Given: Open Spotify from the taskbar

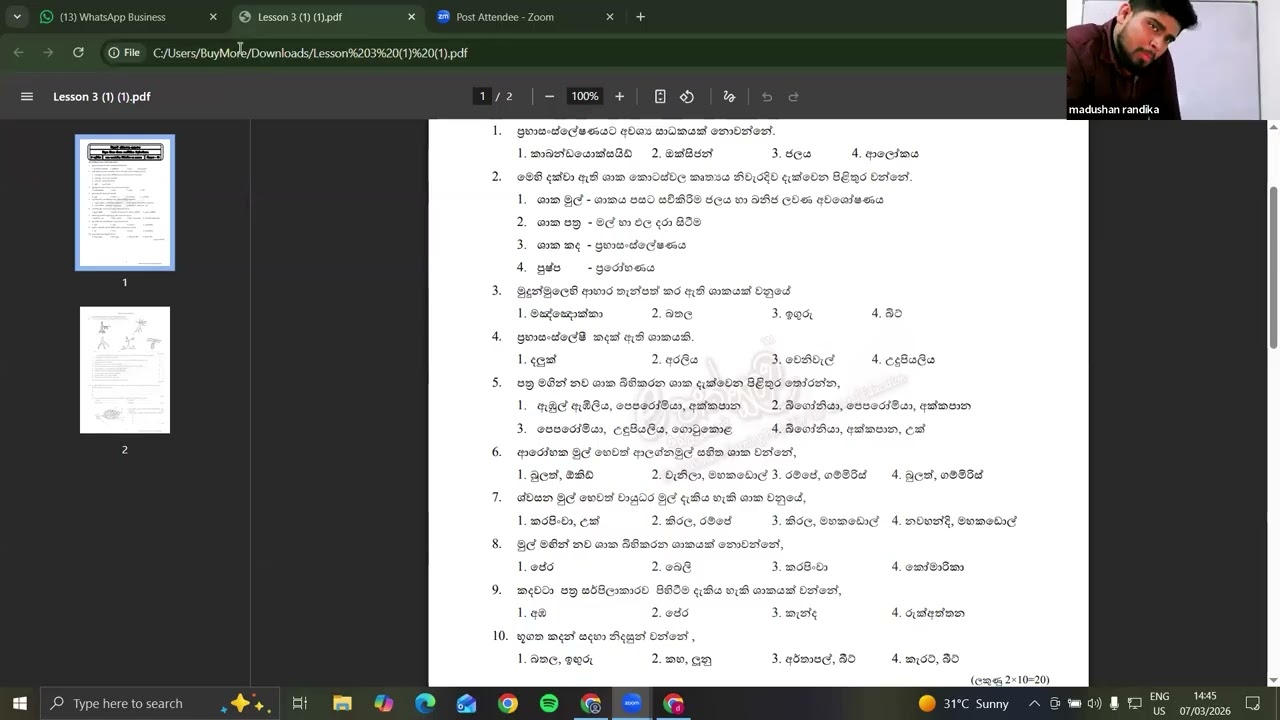Looking at the screenshot, I should pos(549,704).
